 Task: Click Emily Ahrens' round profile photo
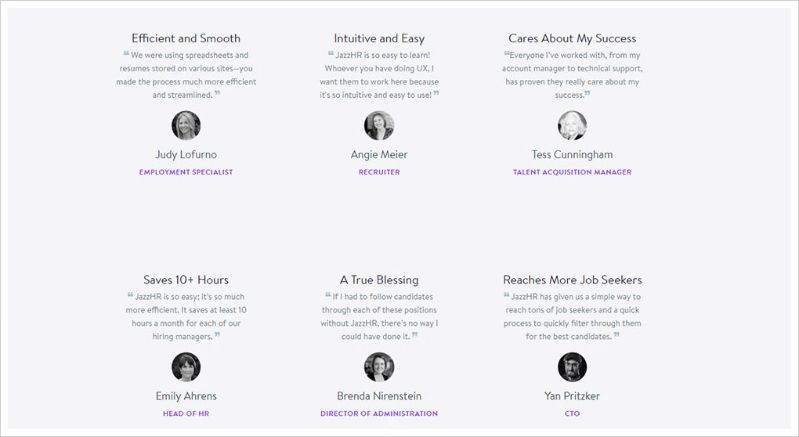(186, 367)
